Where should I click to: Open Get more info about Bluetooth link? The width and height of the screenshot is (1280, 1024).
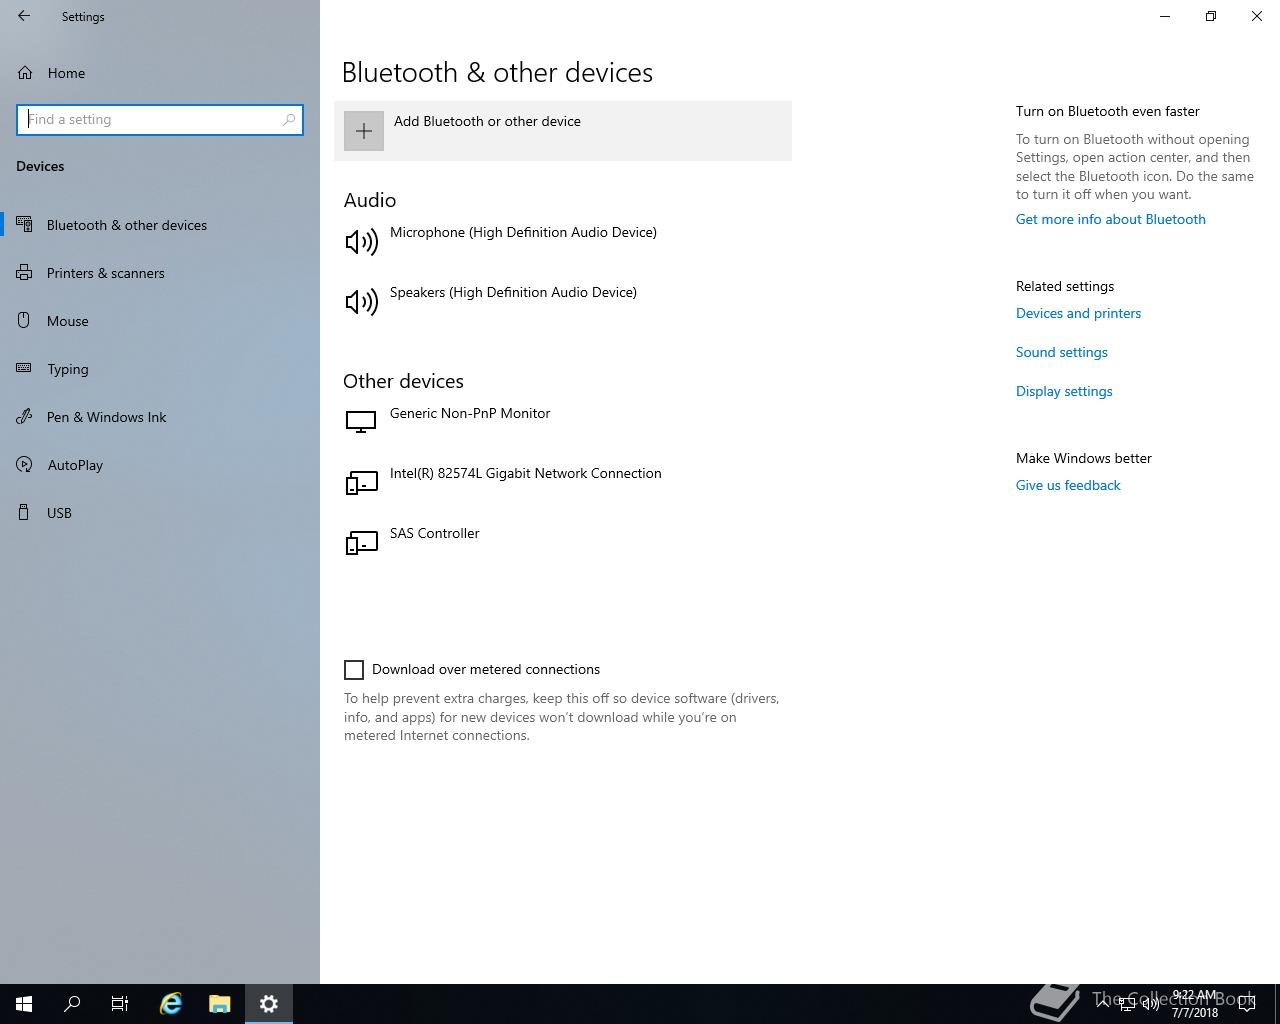(1110, 219)
